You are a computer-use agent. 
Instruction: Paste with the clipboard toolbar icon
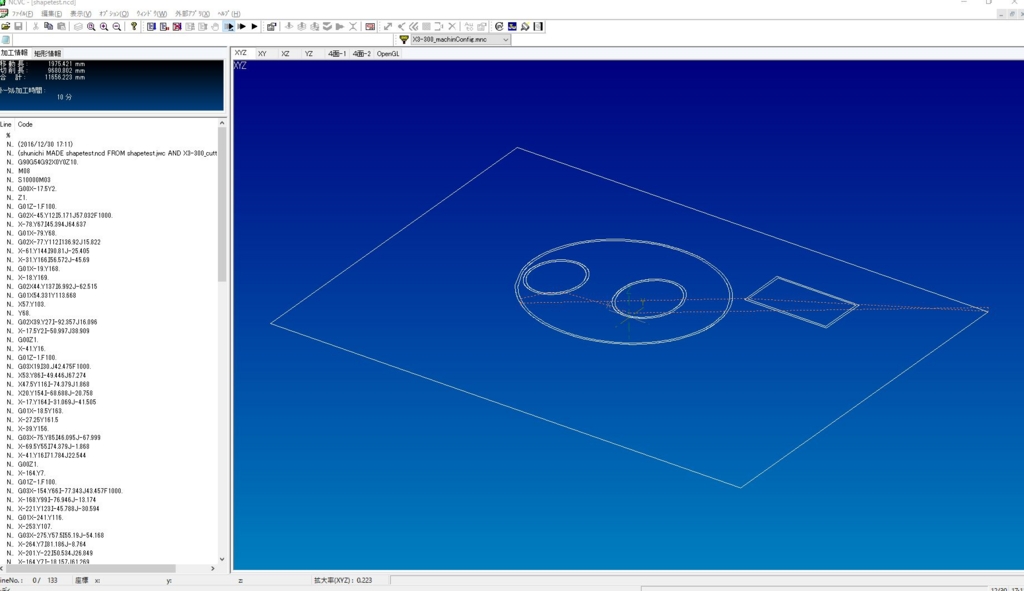click(x=61, y=26)
